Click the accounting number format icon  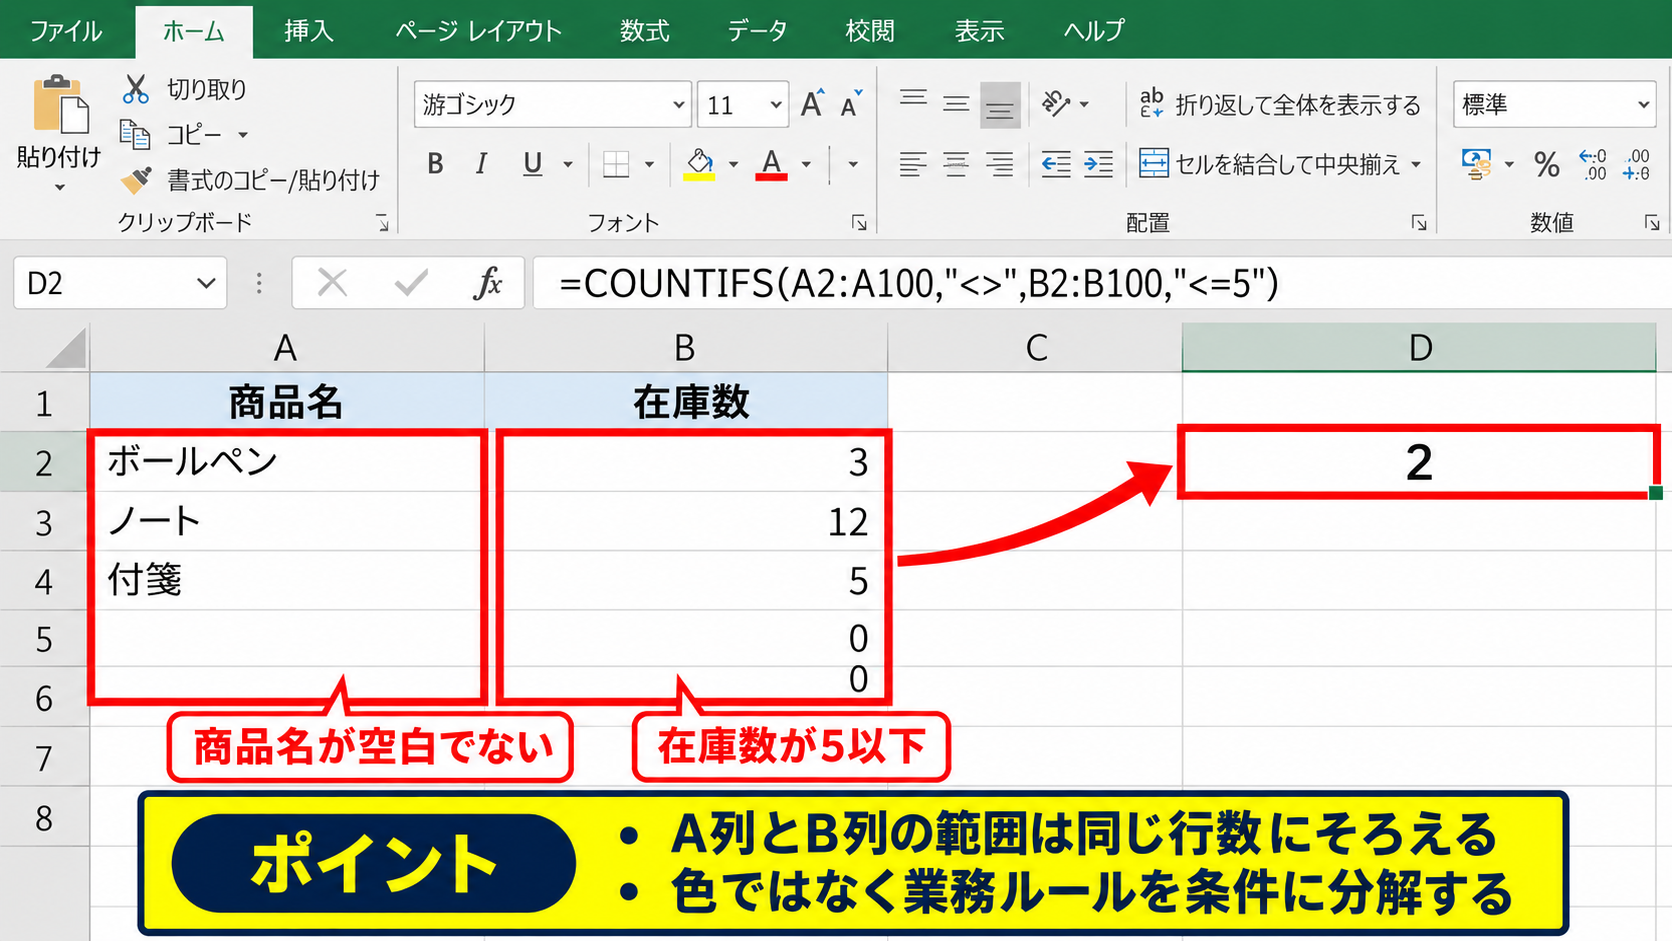(1476, 164)
